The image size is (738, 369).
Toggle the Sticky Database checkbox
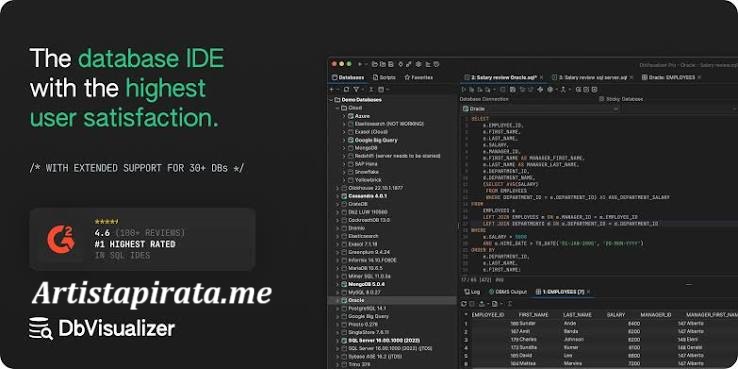pos(602,99)
